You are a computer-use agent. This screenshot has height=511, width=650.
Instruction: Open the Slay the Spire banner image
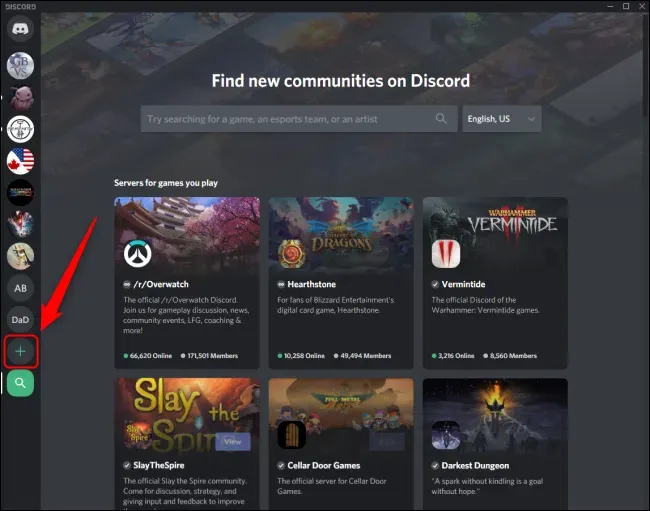tap(187, 416)
